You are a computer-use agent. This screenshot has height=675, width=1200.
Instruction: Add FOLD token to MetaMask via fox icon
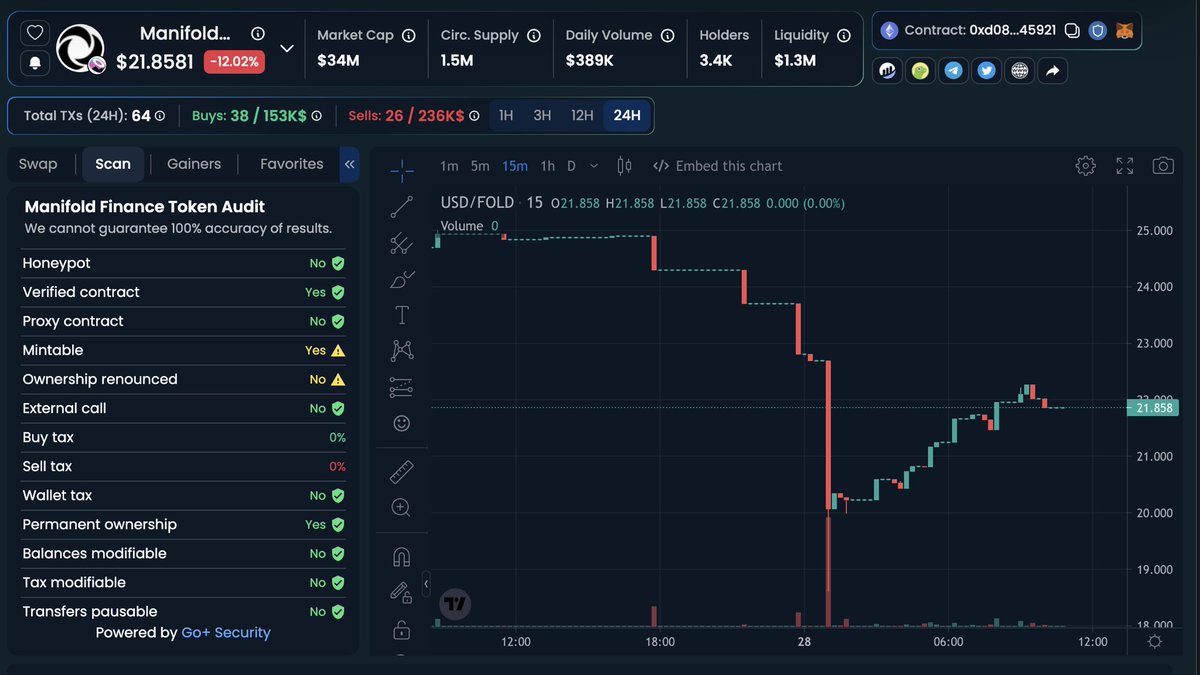click(x=1123, y=31)
